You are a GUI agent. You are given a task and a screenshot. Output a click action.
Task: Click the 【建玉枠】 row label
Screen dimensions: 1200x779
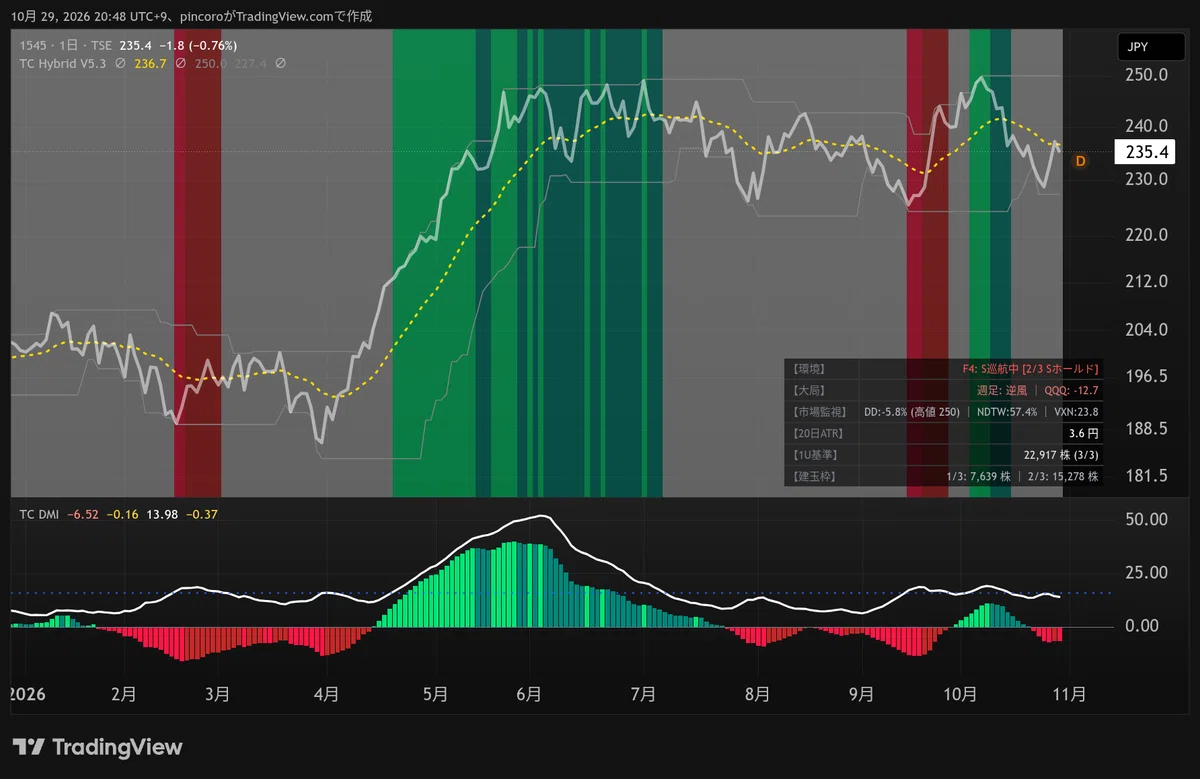[816, 476]
